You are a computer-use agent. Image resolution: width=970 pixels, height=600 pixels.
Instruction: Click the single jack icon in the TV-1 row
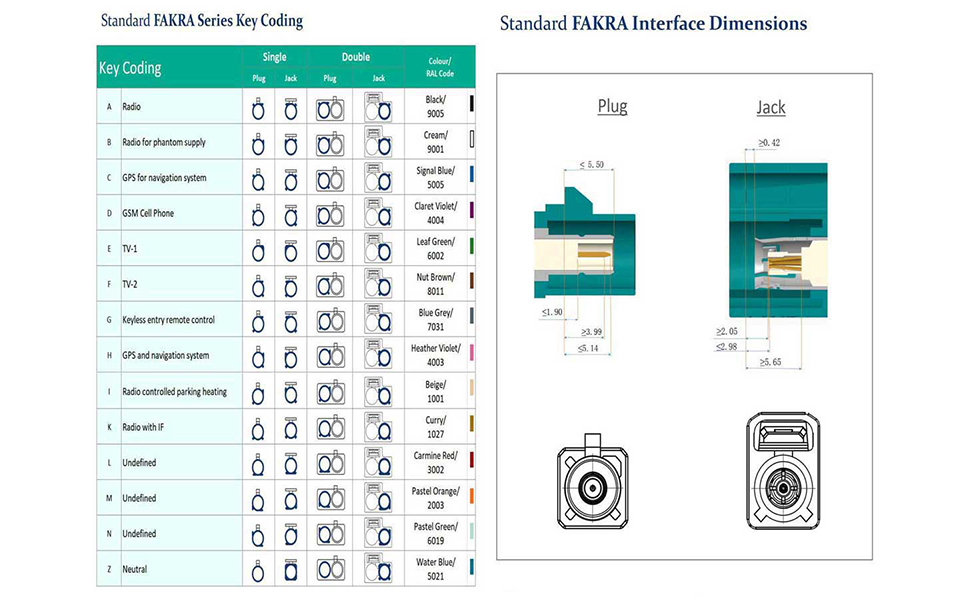(x=291, y=251)
